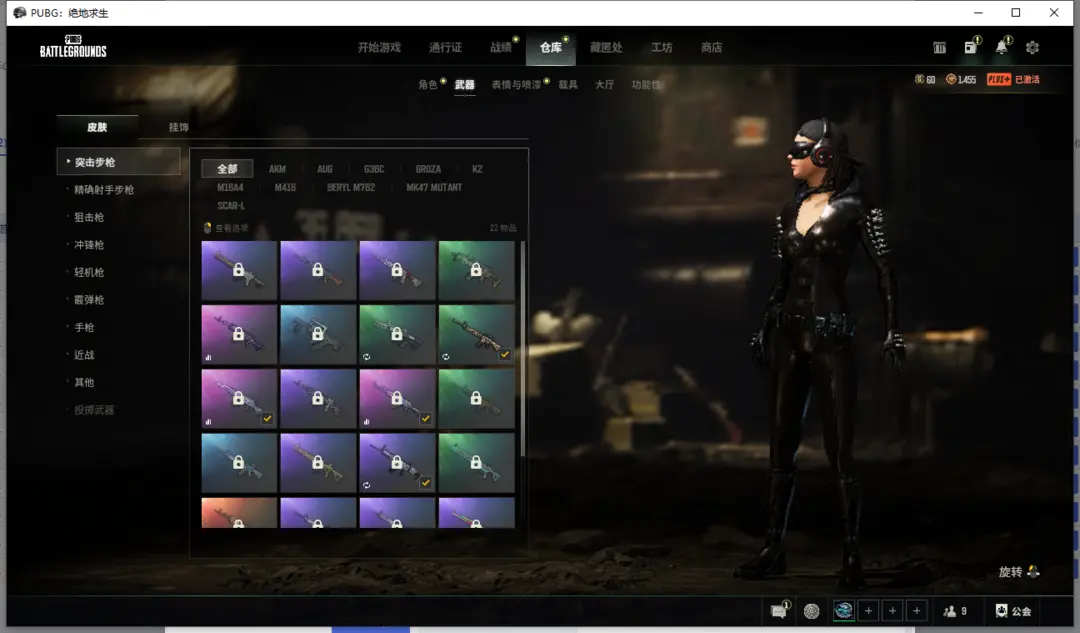This screenshot has height=633, width=1080.
Task: Switch to the 挂饰 tab
Action: (178, 127)
